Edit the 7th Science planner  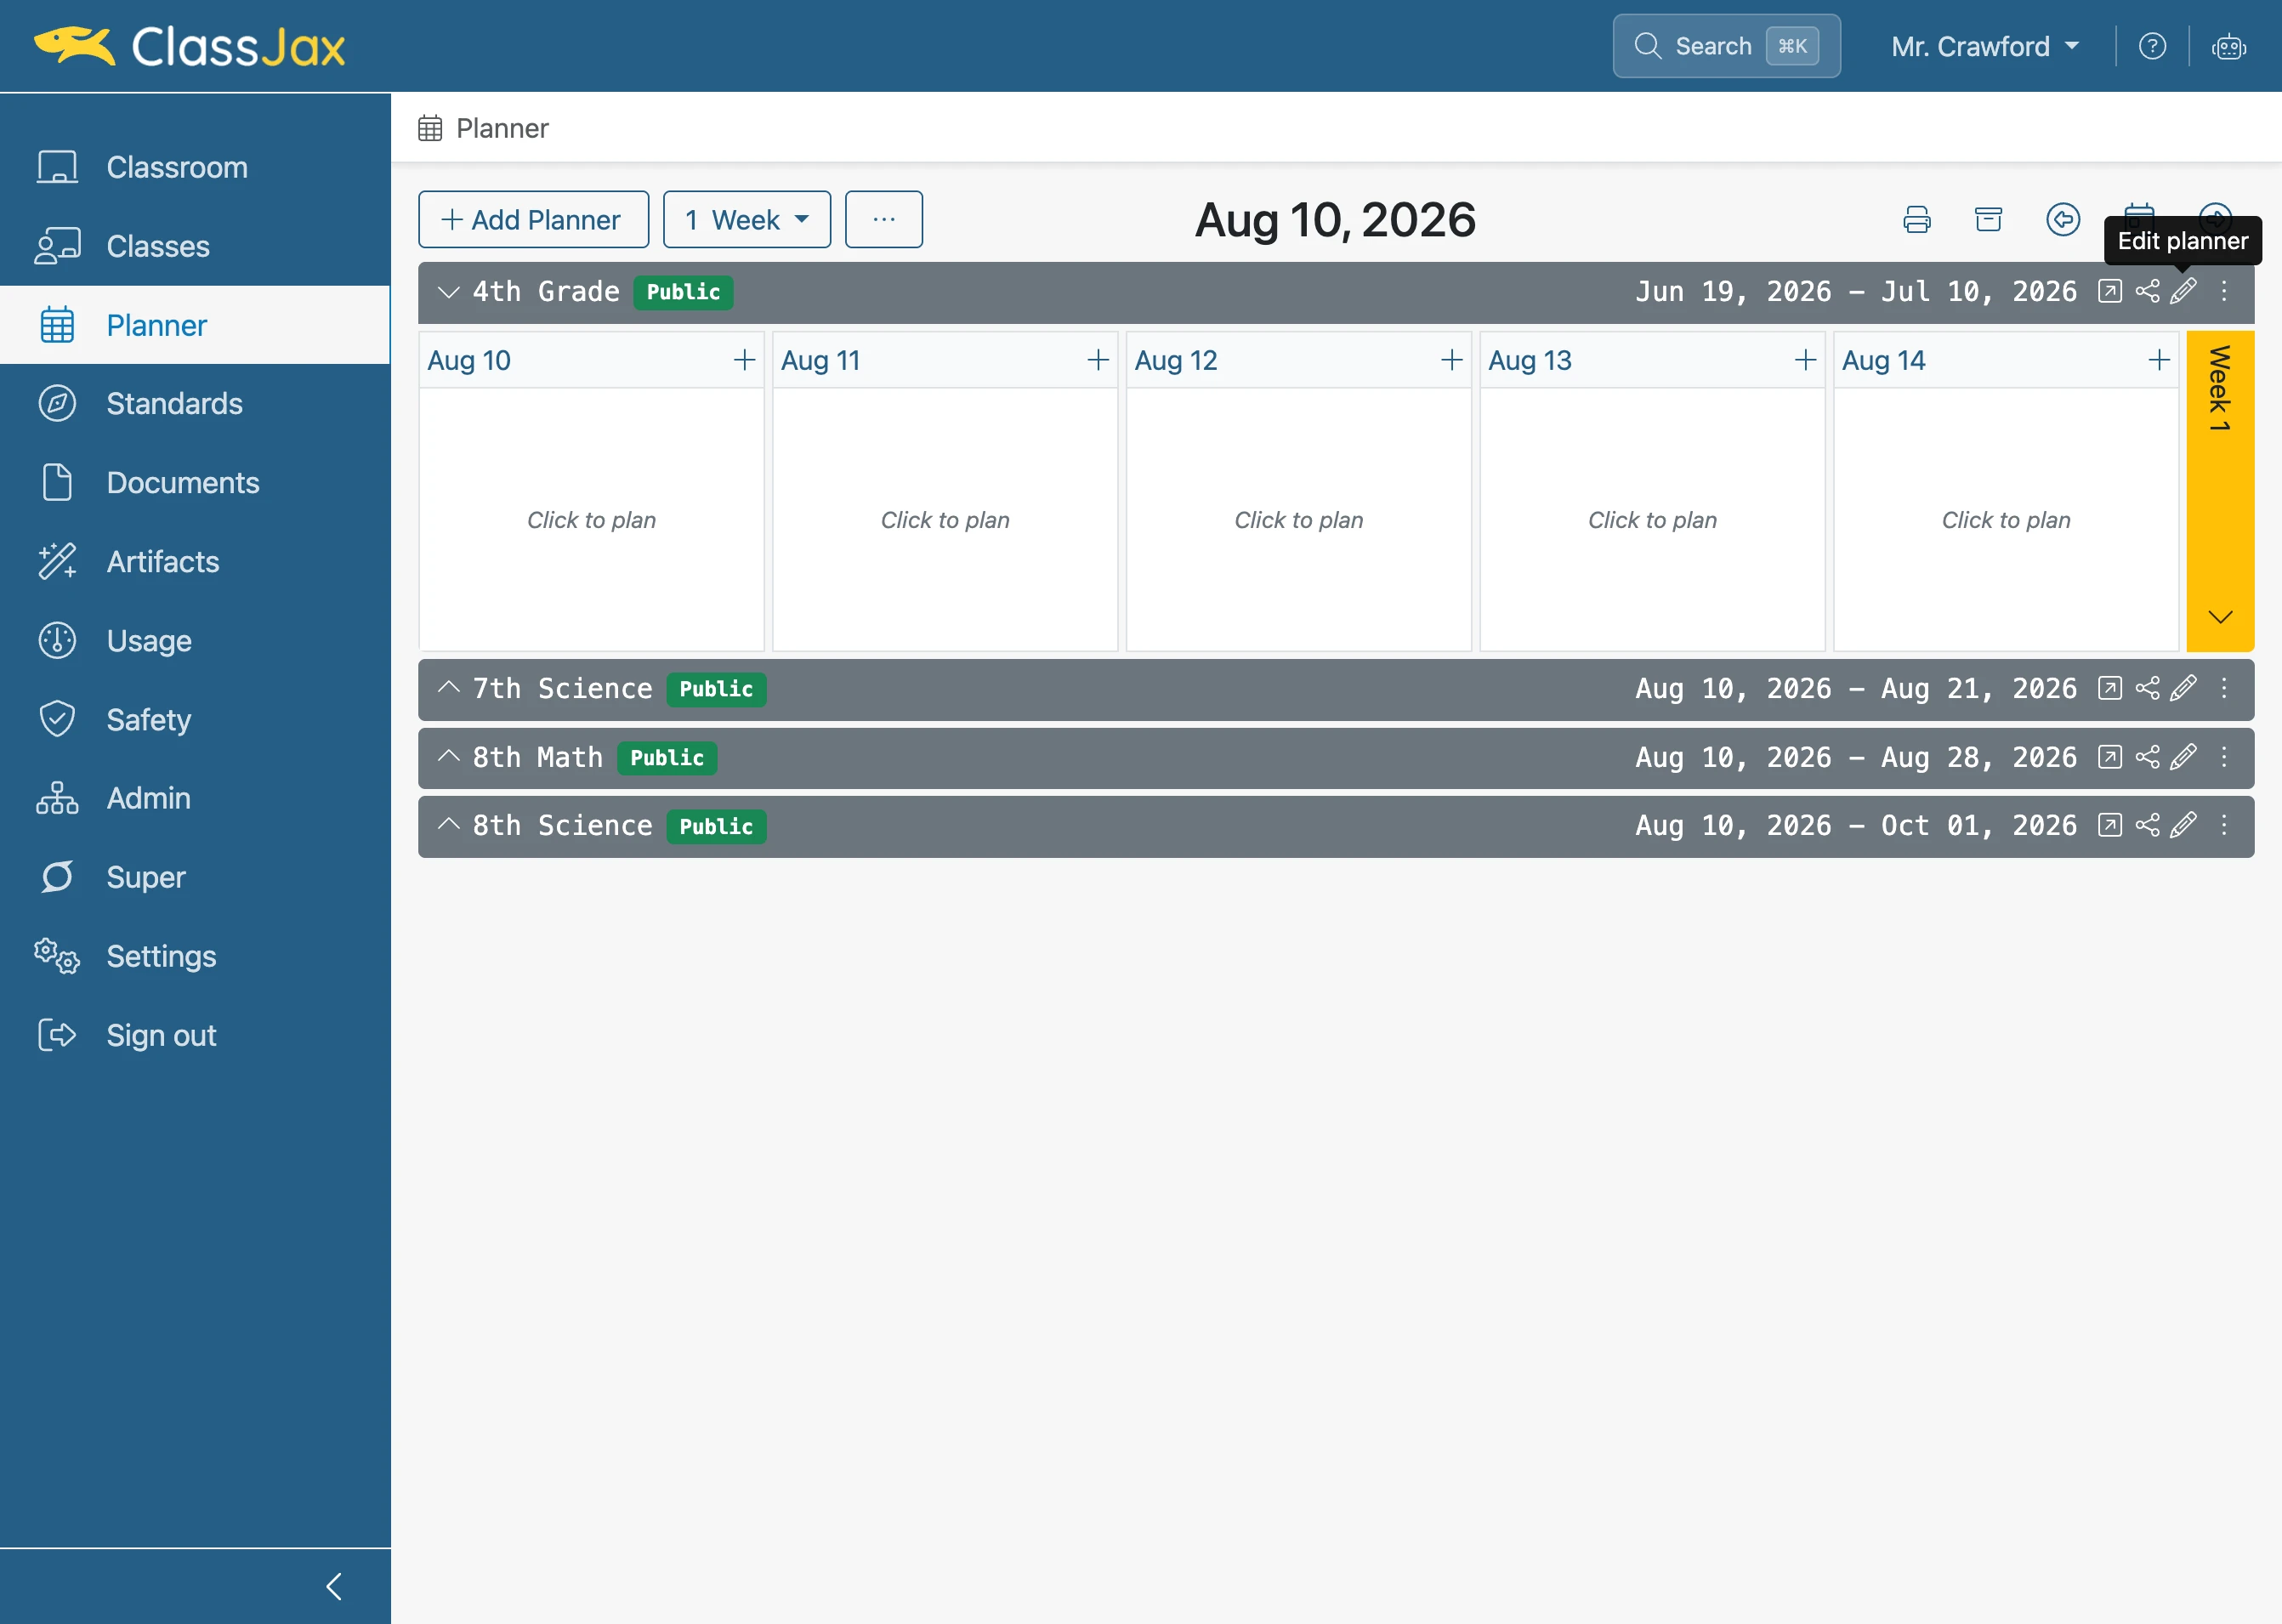(2183, 688)
